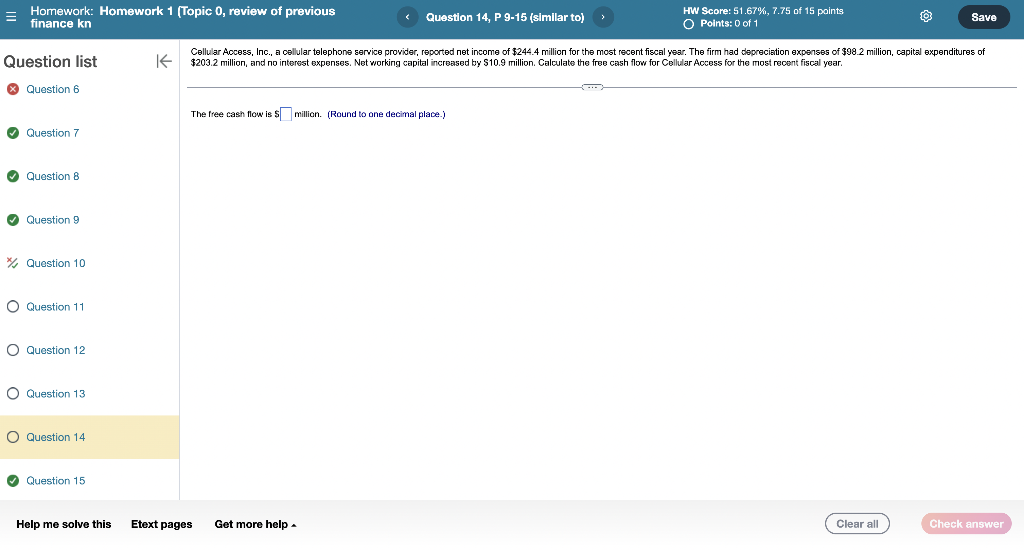Click the Homework 1 title text
Screen dimensions: 1024x550
click(x=182, y=17)
